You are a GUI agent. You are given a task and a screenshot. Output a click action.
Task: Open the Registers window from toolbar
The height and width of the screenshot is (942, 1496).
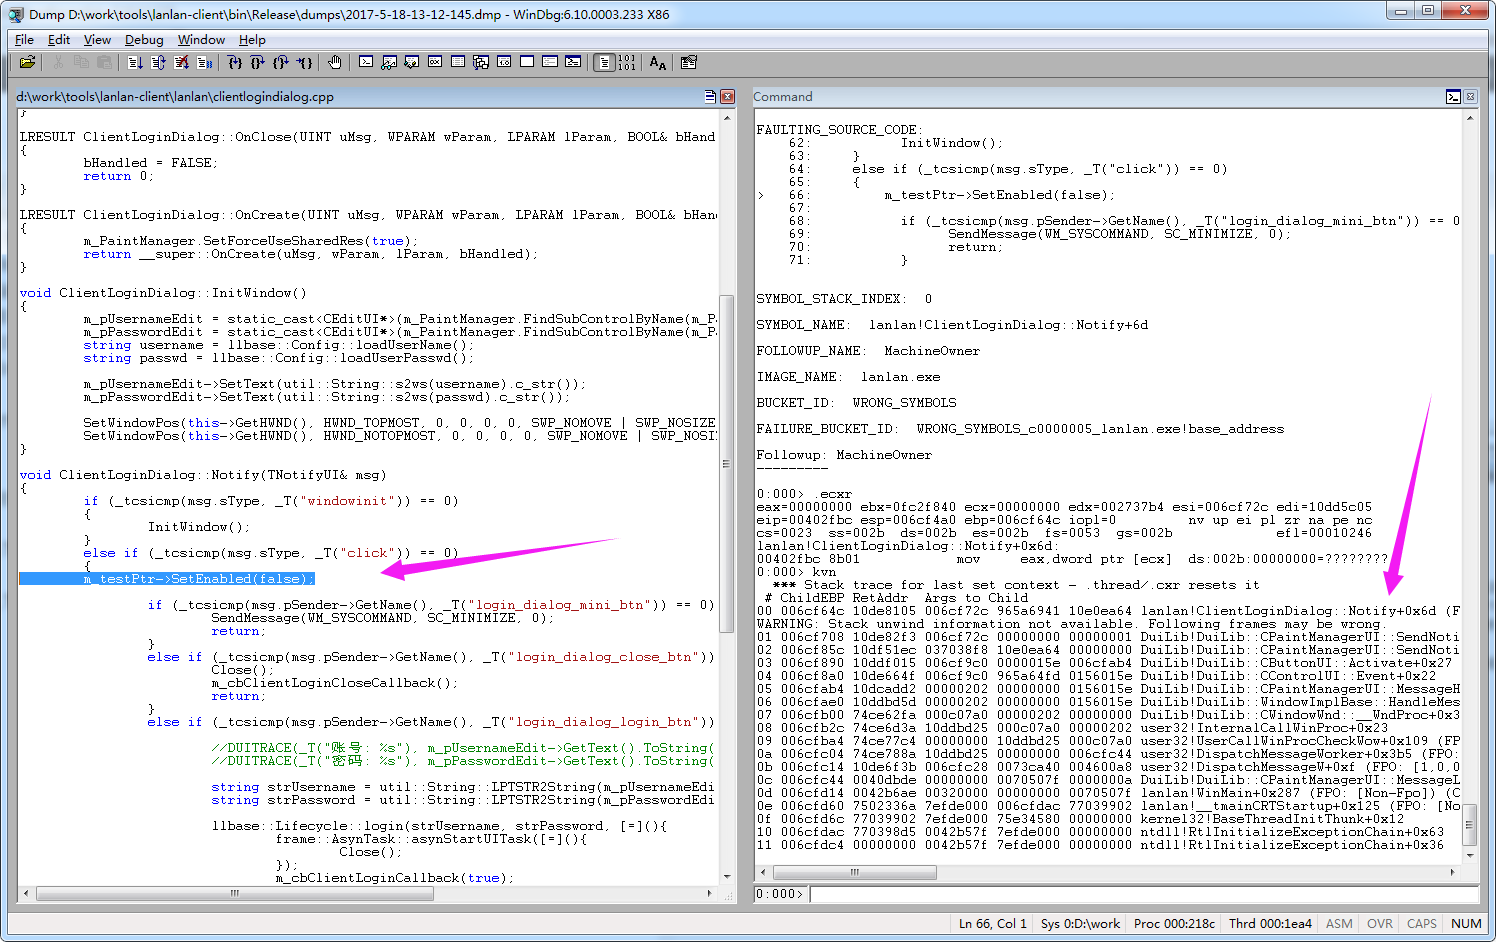click(x=435, y=62)
